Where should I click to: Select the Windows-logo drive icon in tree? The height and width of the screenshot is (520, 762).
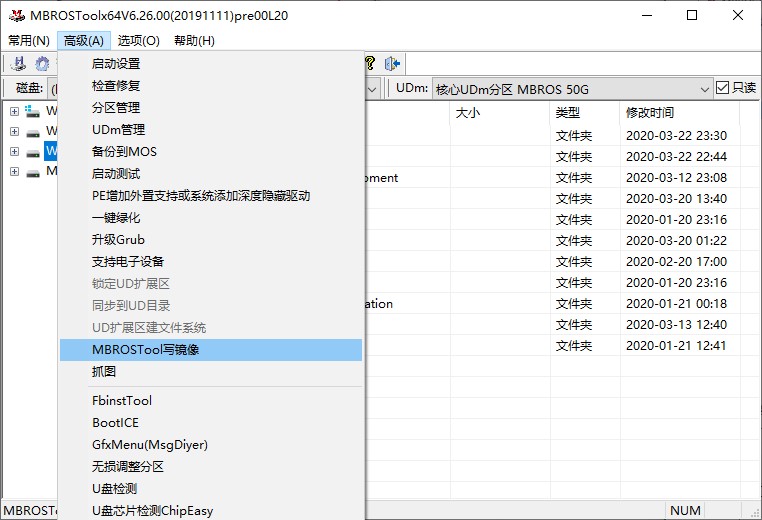click(33, 111)
